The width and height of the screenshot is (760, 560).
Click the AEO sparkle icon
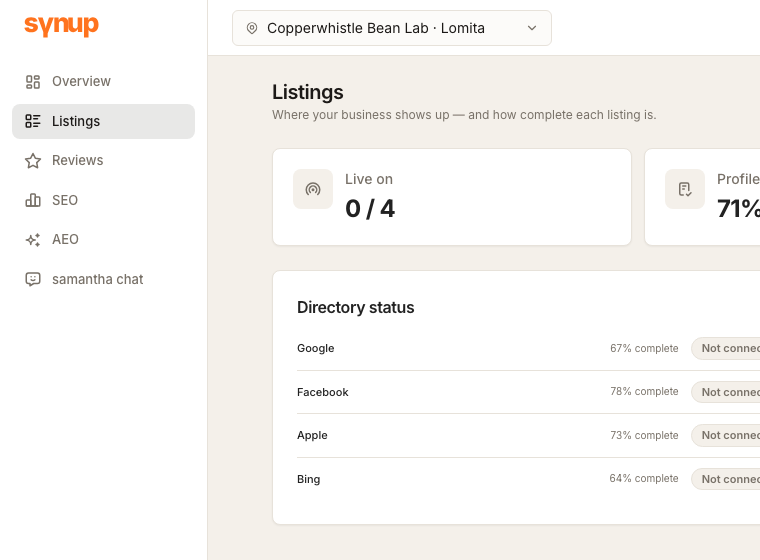coord(33,240)
